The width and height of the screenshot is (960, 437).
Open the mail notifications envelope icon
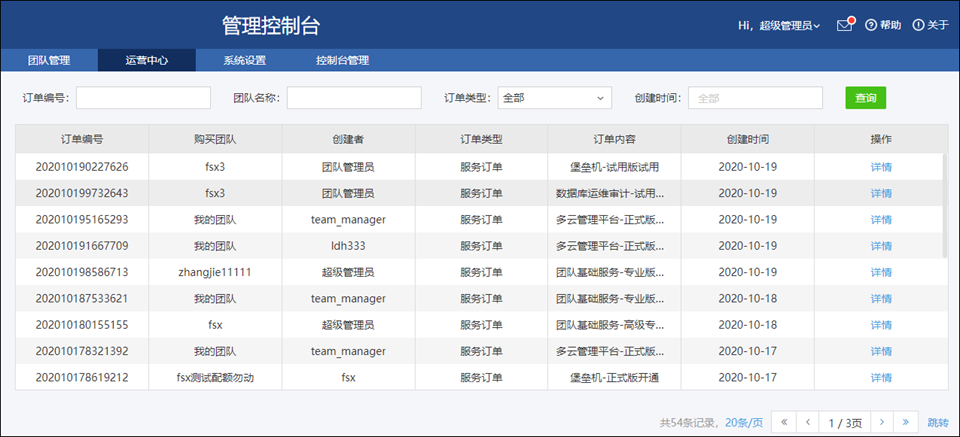845,25
